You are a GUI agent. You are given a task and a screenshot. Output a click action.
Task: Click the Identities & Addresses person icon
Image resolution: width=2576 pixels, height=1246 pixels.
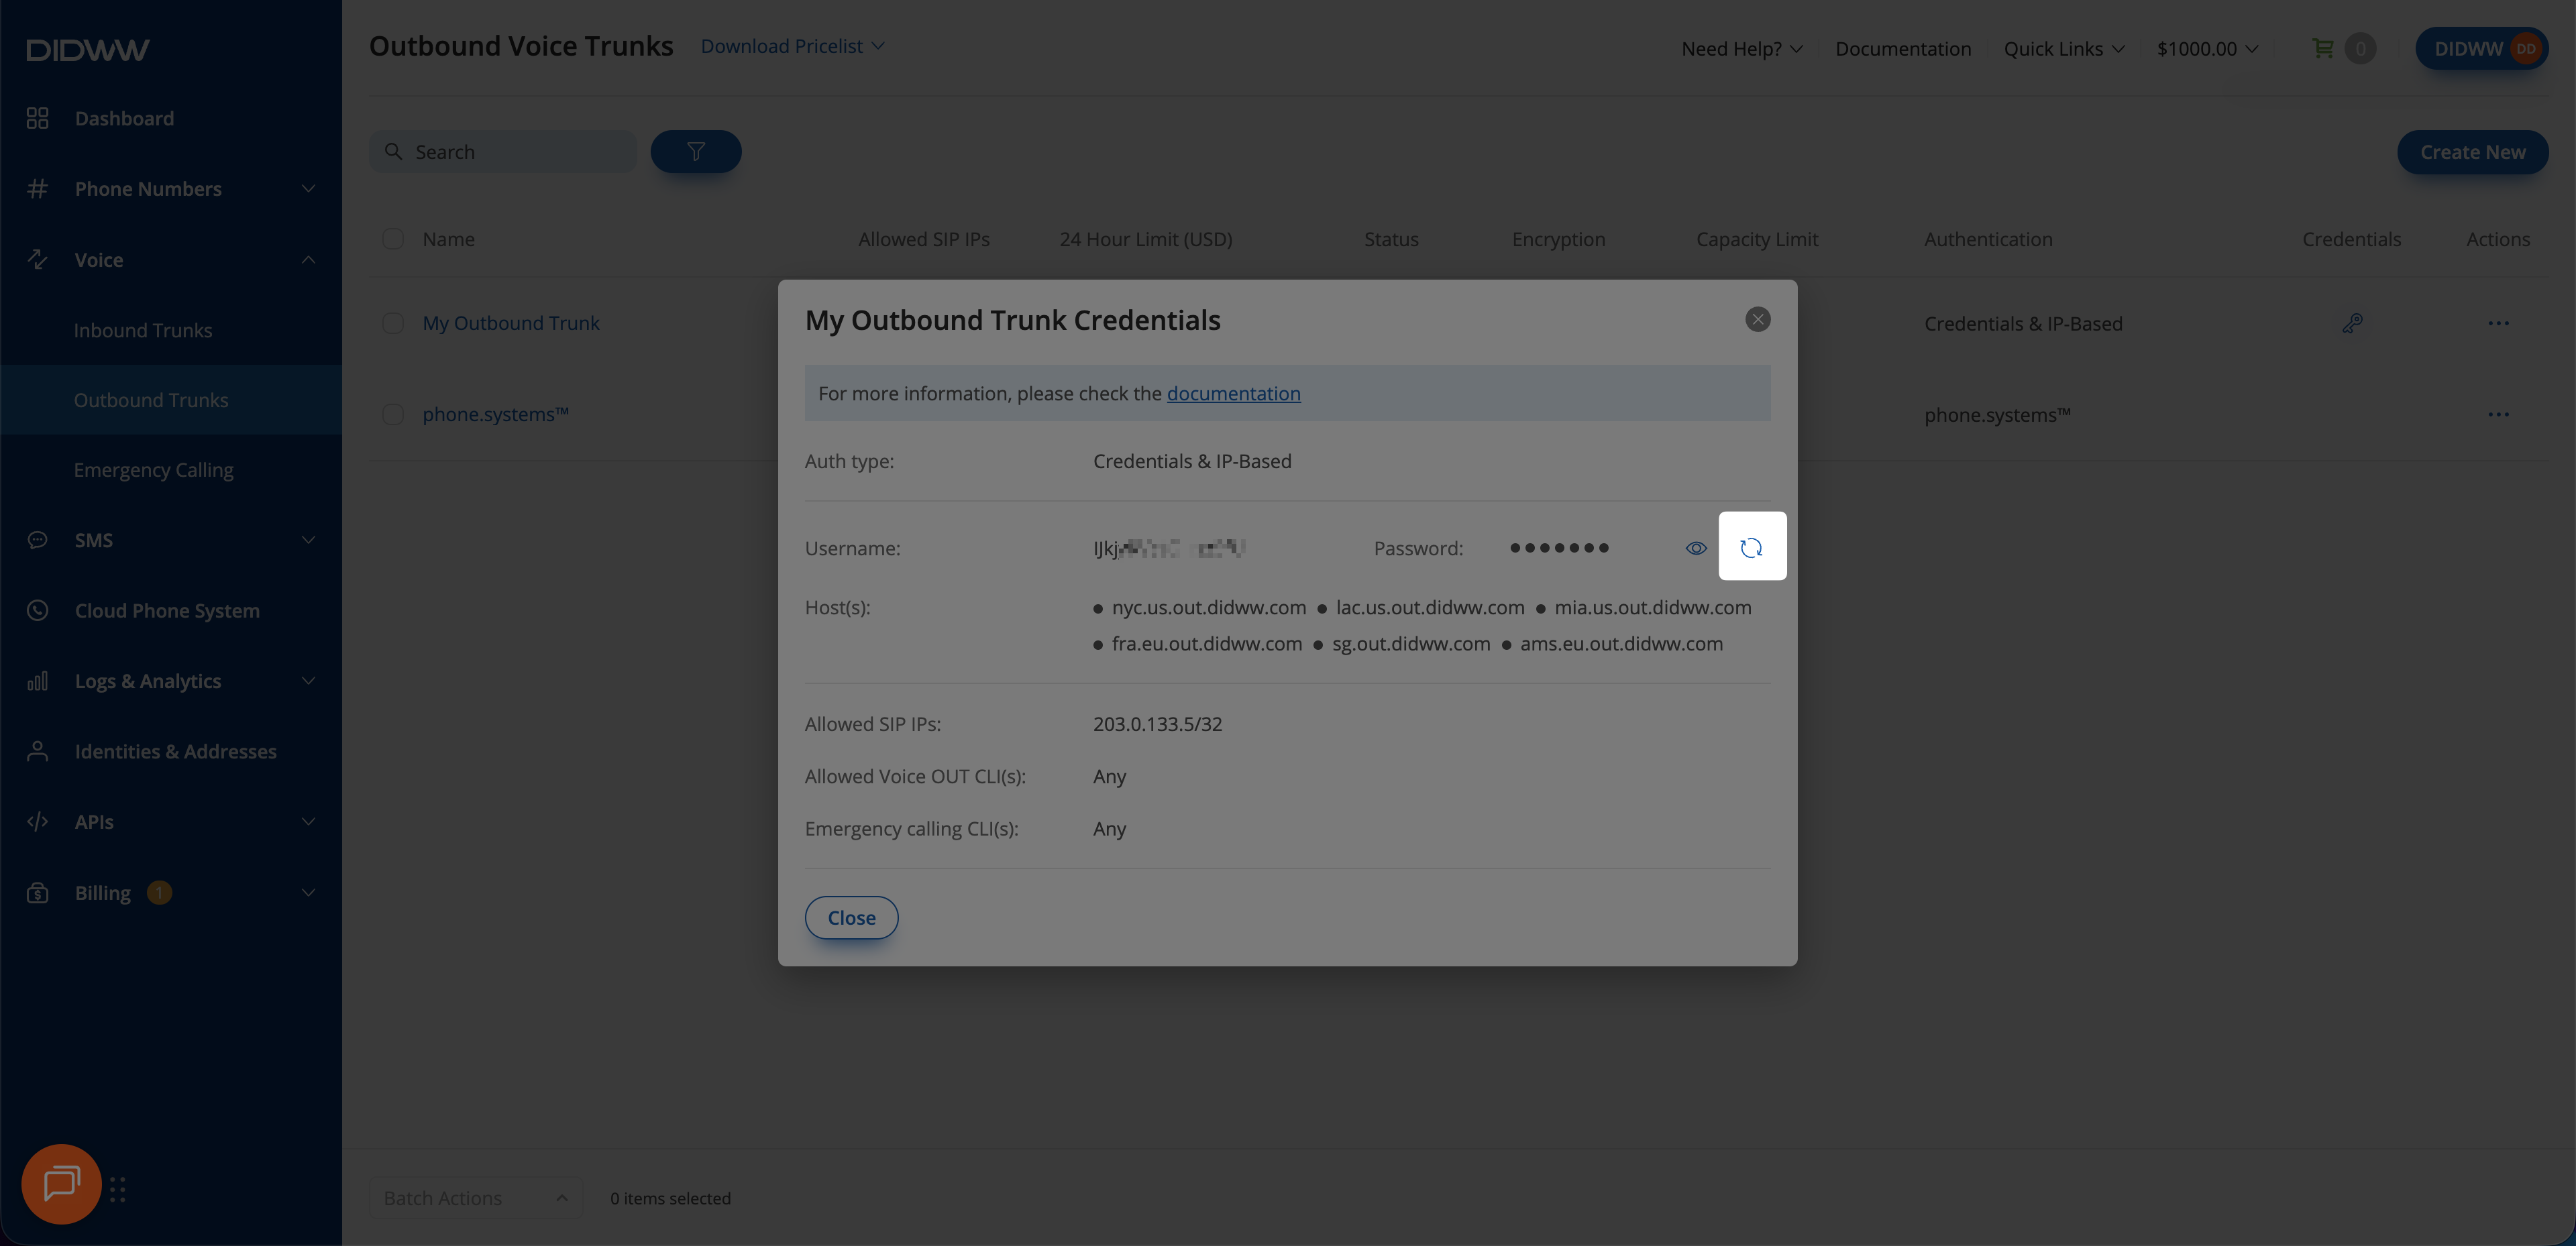(37, 751)
